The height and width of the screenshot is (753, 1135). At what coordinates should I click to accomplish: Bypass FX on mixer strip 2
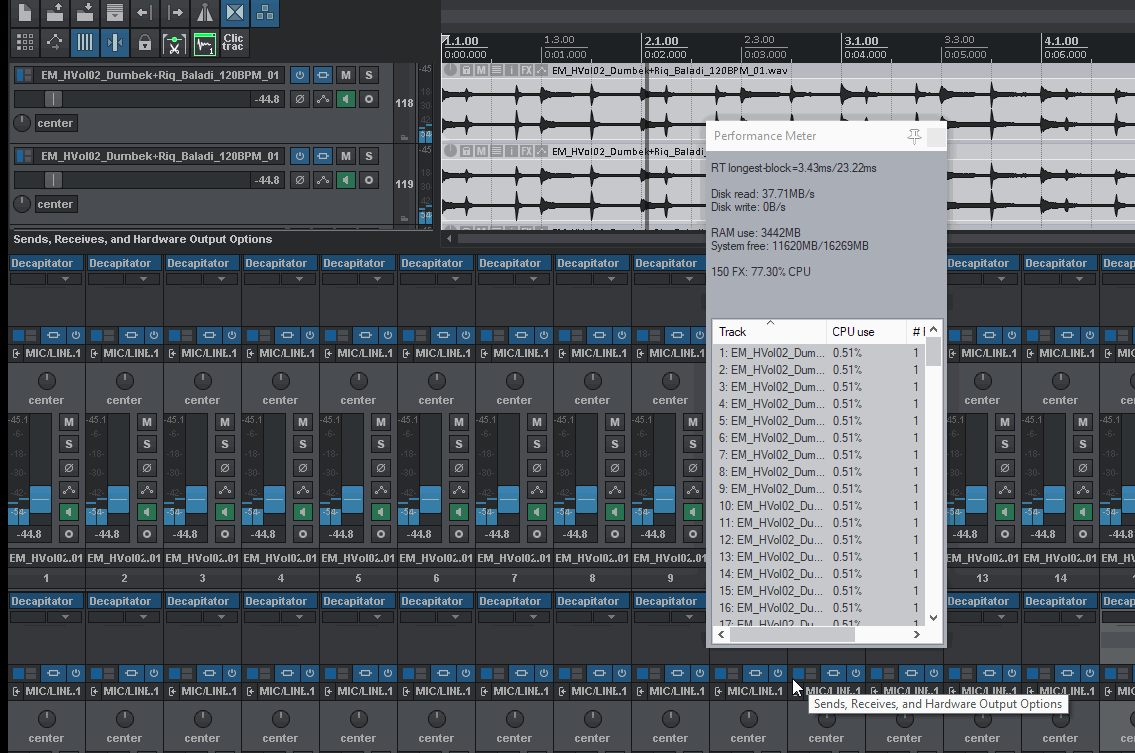[154, 335]
